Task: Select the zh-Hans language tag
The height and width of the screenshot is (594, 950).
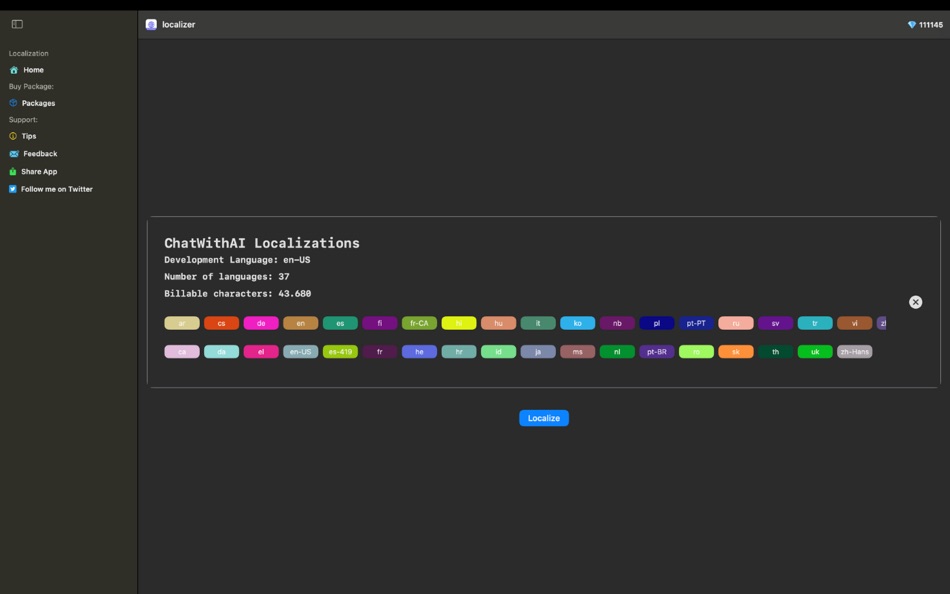Action: [x=855, y=352]
